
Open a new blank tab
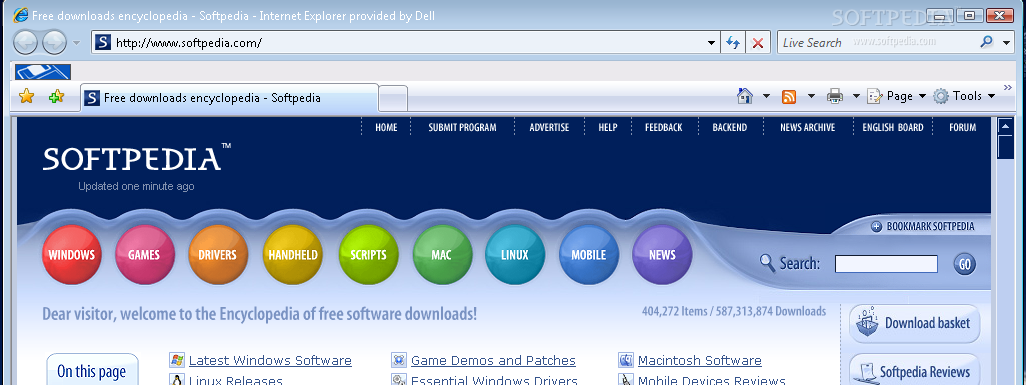(393, 99)
